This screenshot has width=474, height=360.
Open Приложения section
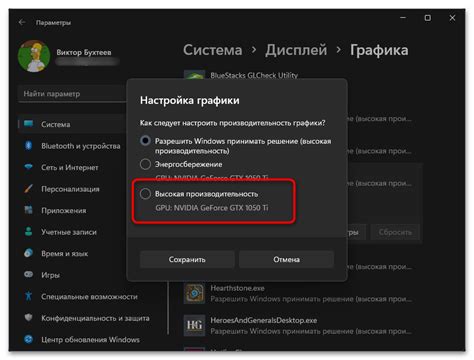point(64,211)
